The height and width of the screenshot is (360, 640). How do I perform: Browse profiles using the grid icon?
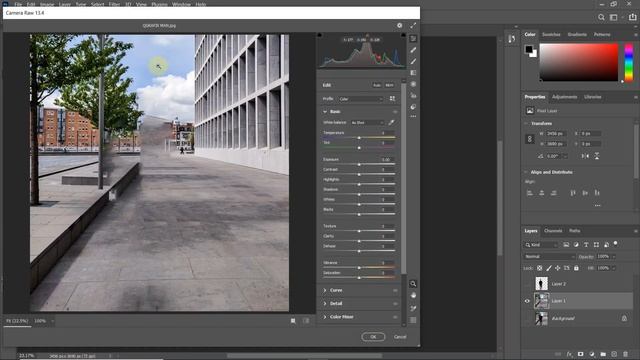pyautogui.click(x=392, y=99)
